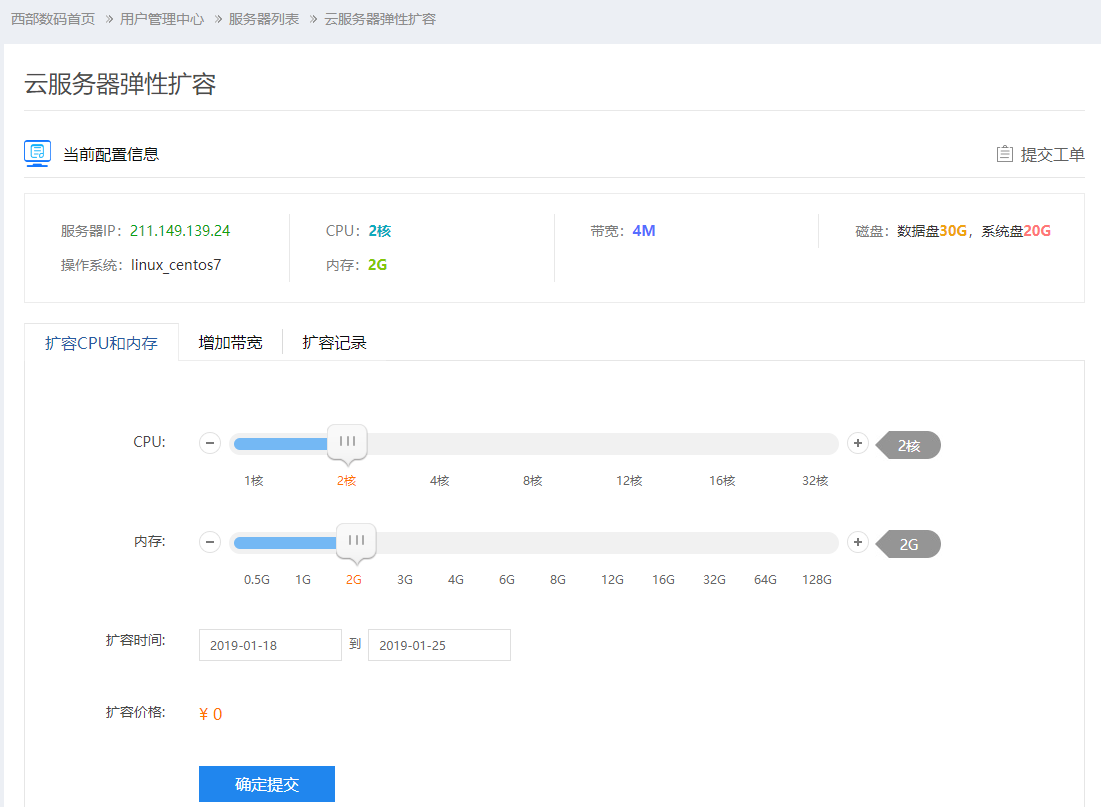Viewport: 1101px width, 807px height.
Task: Switch to the 增加带宽 tab
Action: pyautogui.click(x=230, y=343)
